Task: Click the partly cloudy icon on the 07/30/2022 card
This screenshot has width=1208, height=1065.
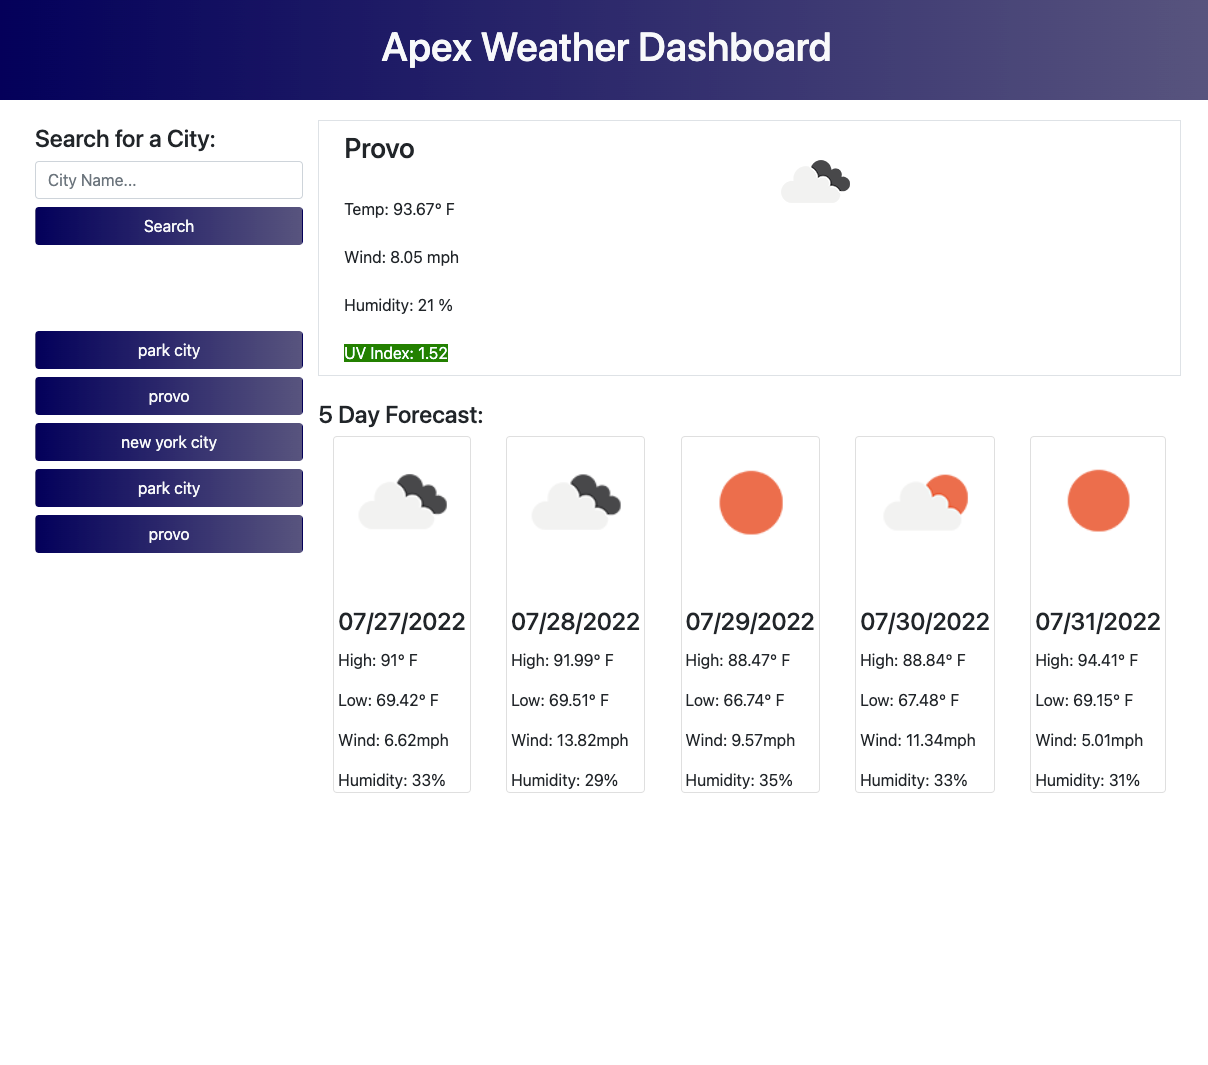Action: [x=924, y=500]
